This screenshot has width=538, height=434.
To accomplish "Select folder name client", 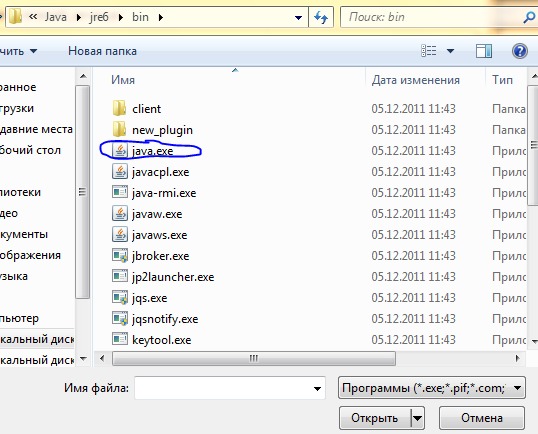I will [147, 109].
